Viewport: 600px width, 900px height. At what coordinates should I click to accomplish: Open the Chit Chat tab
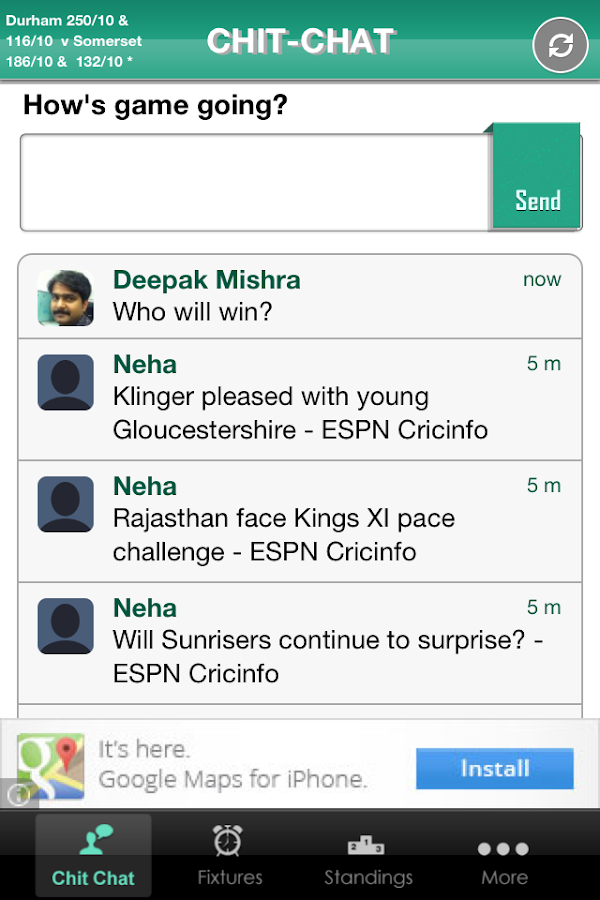pos(93,856)
